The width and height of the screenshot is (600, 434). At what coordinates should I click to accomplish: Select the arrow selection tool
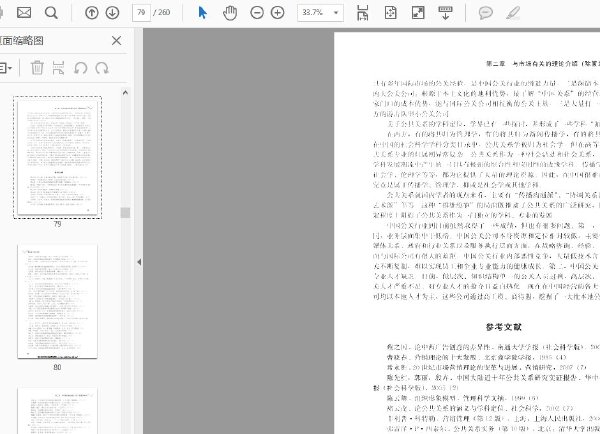202,13
